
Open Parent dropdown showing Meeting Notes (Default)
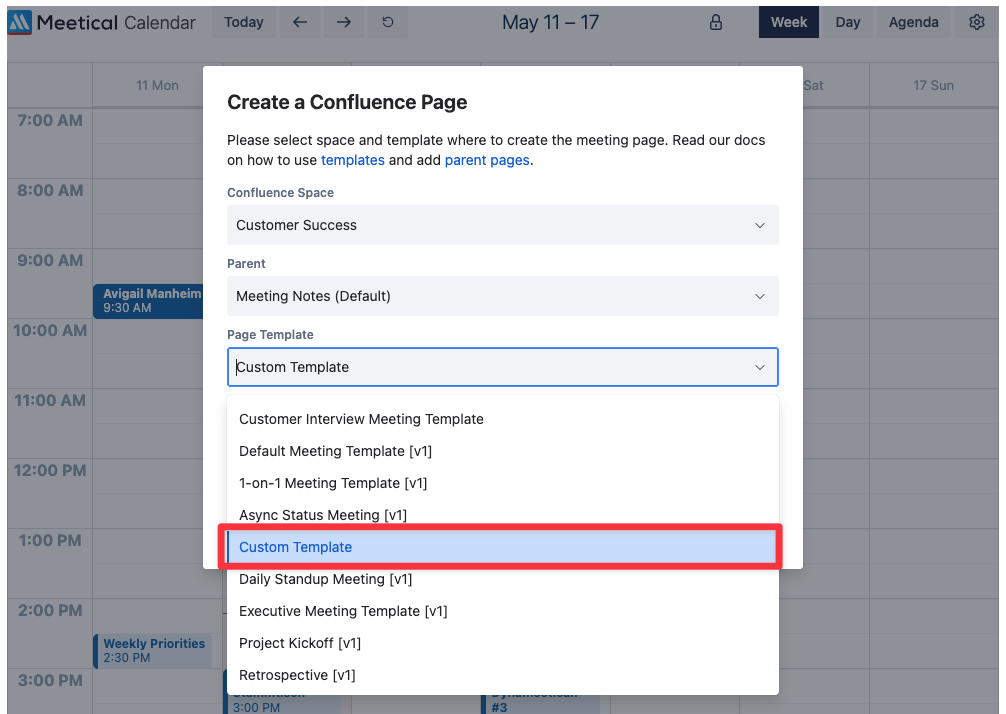pos(503,296)
